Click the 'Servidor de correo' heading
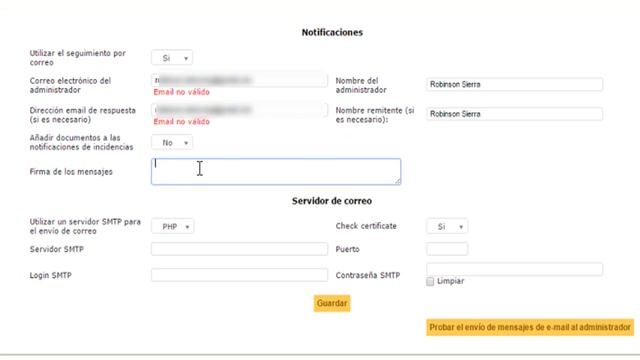The width and height of the screenshot is (640, 360). [x=332, y=201]
